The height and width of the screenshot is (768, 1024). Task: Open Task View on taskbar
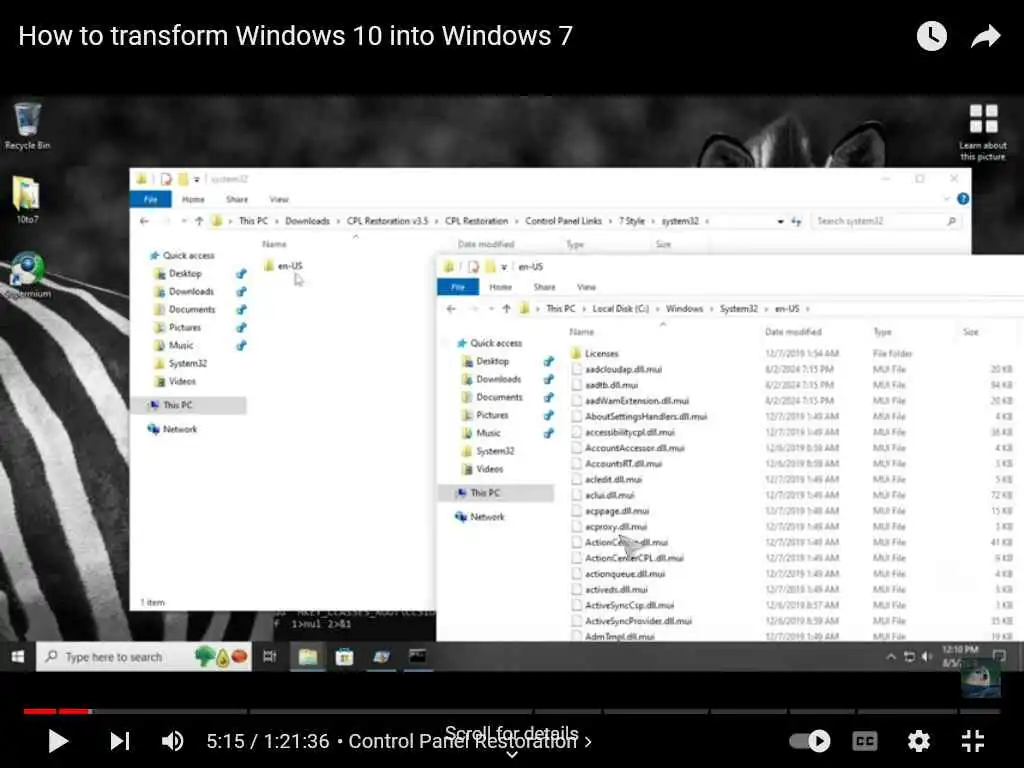pyautogui.click(x=269, y=656)
